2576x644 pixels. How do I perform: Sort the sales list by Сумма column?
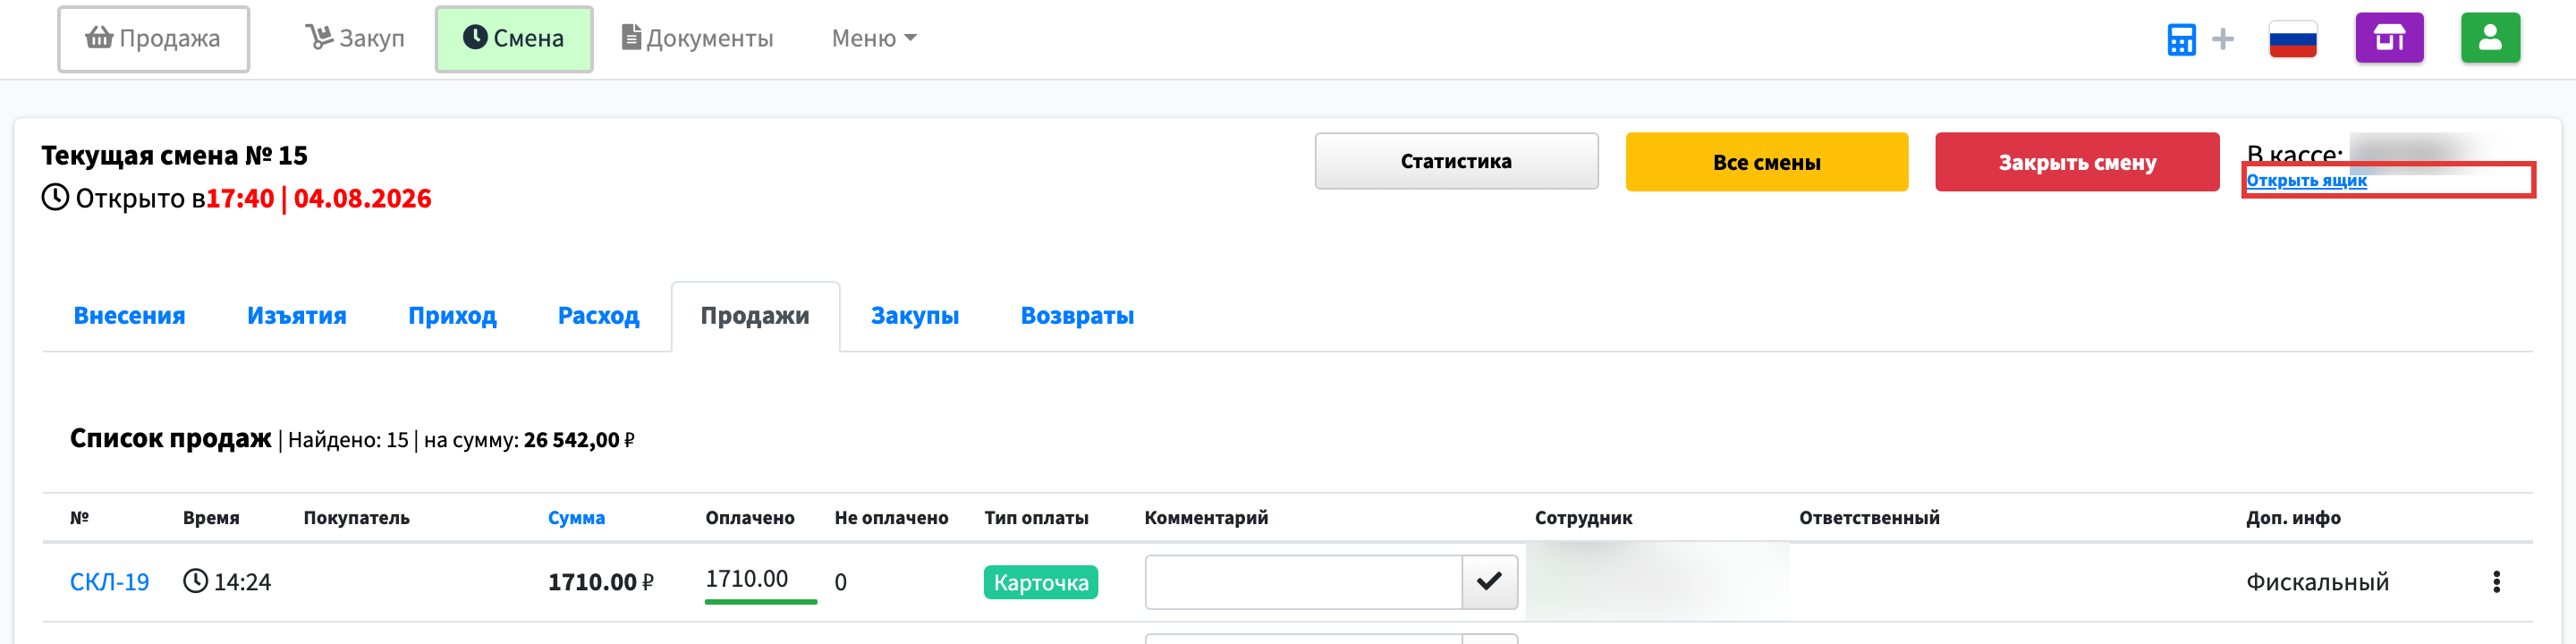(576, 518)
